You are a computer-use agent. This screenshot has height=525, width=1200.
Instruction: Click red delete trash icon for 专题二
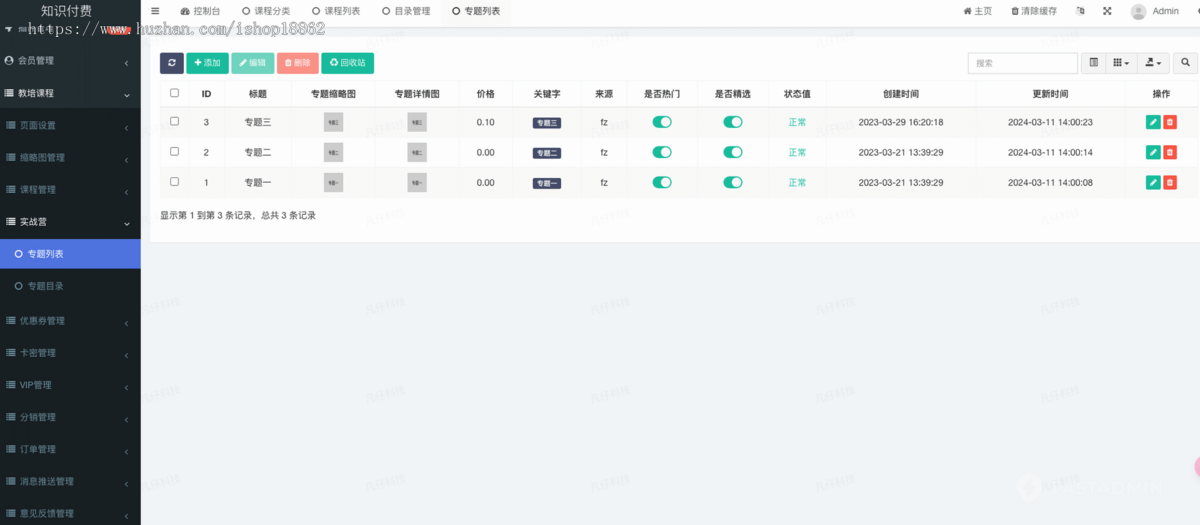point(1170,152)
